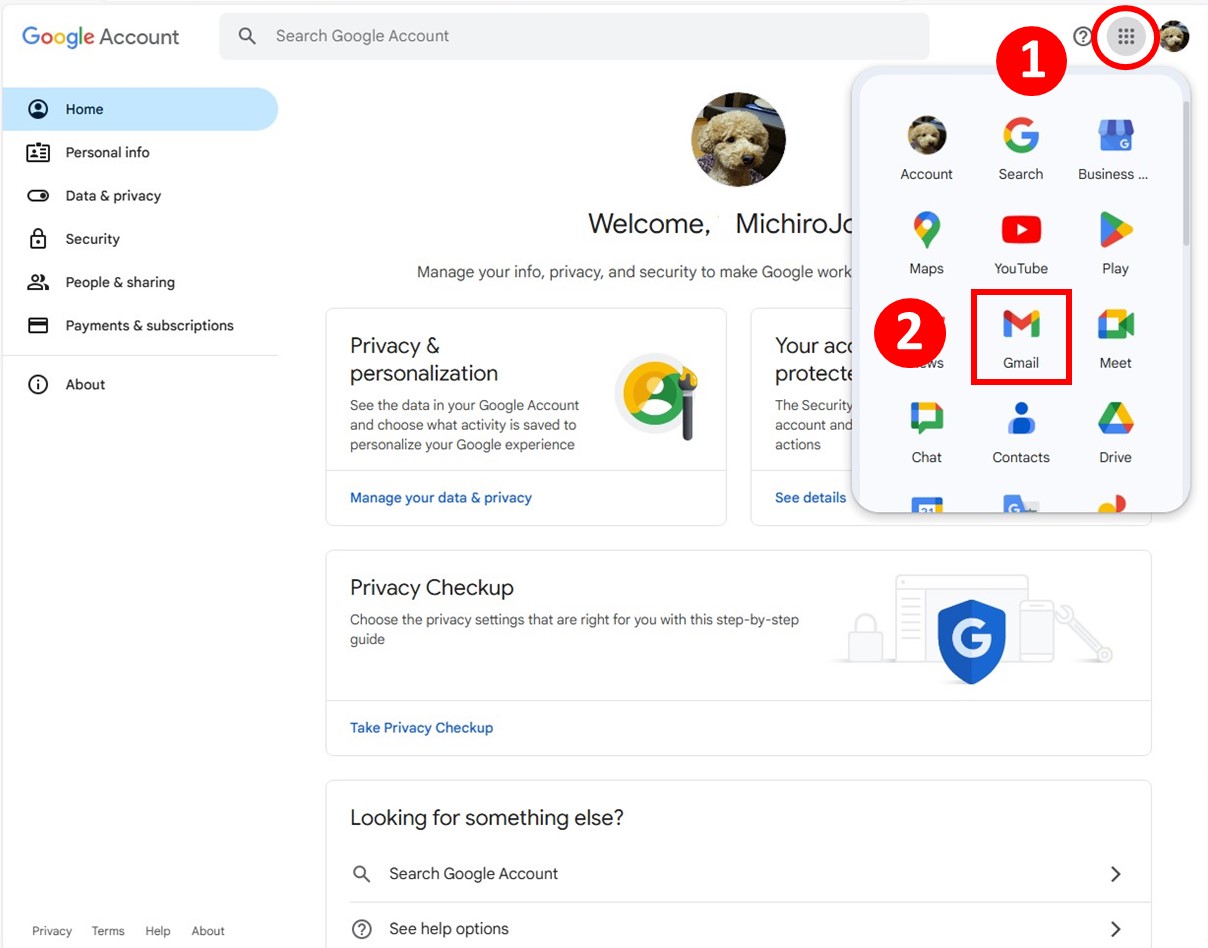Open Personal info section
This screenshot has height=948, width=1208.
tap(140, 152)
